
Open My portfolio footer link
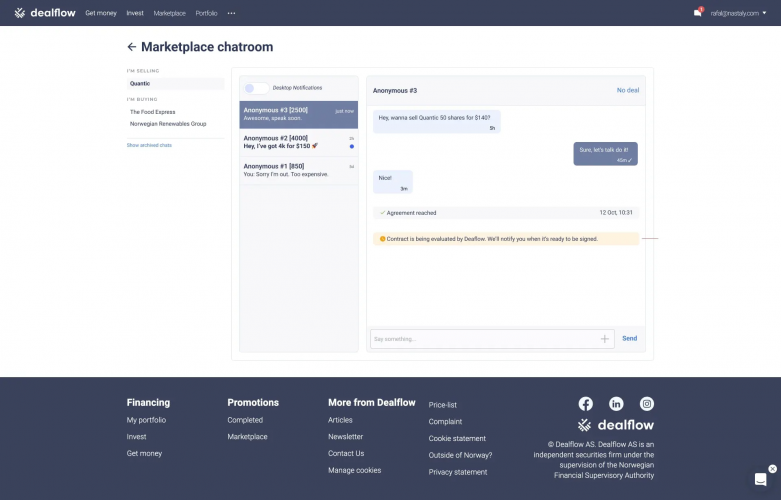[x=146, y=420]
